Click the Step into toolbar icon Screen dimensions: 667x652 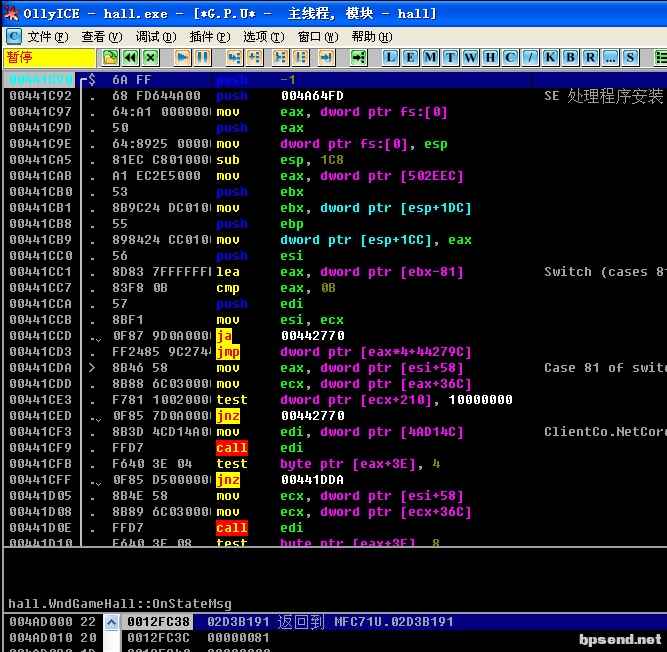pyautogui.click(x=234, y=57)
